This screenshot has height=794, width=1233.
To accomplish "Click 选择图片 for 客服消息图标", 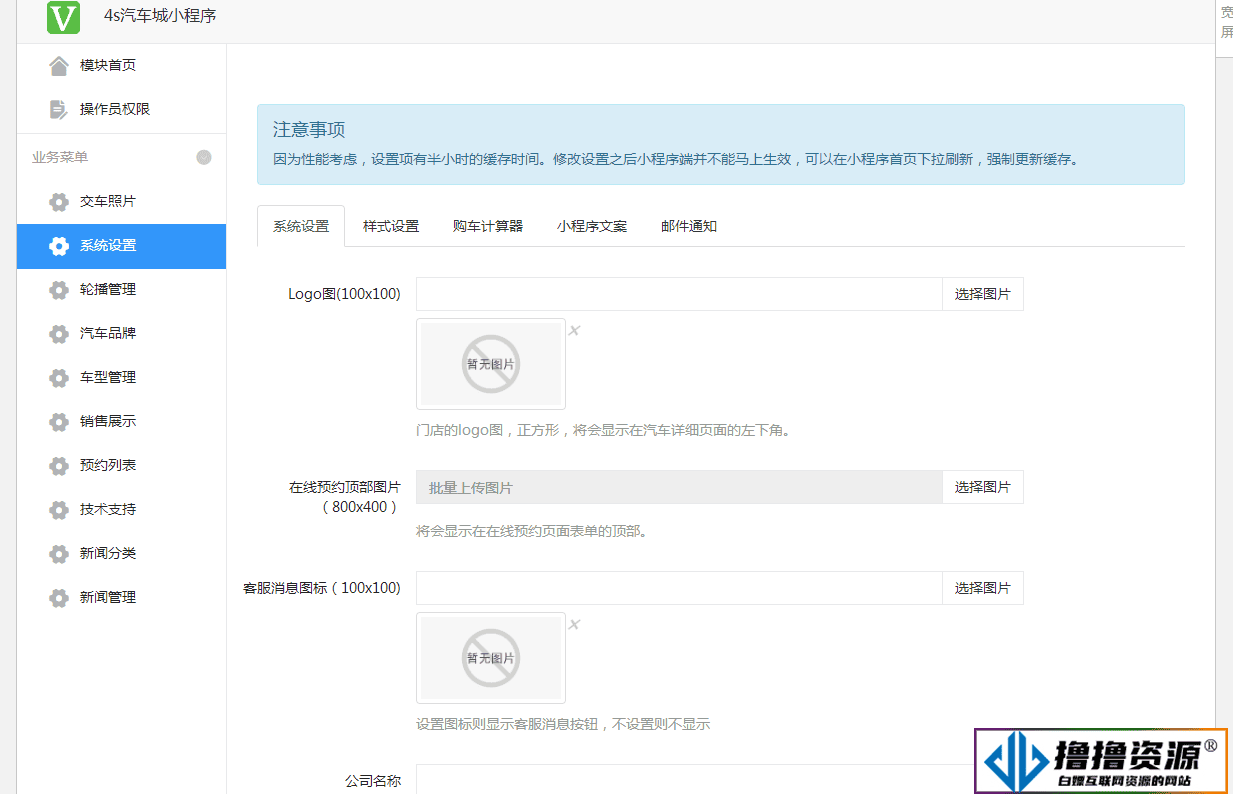I will [983, 588].
